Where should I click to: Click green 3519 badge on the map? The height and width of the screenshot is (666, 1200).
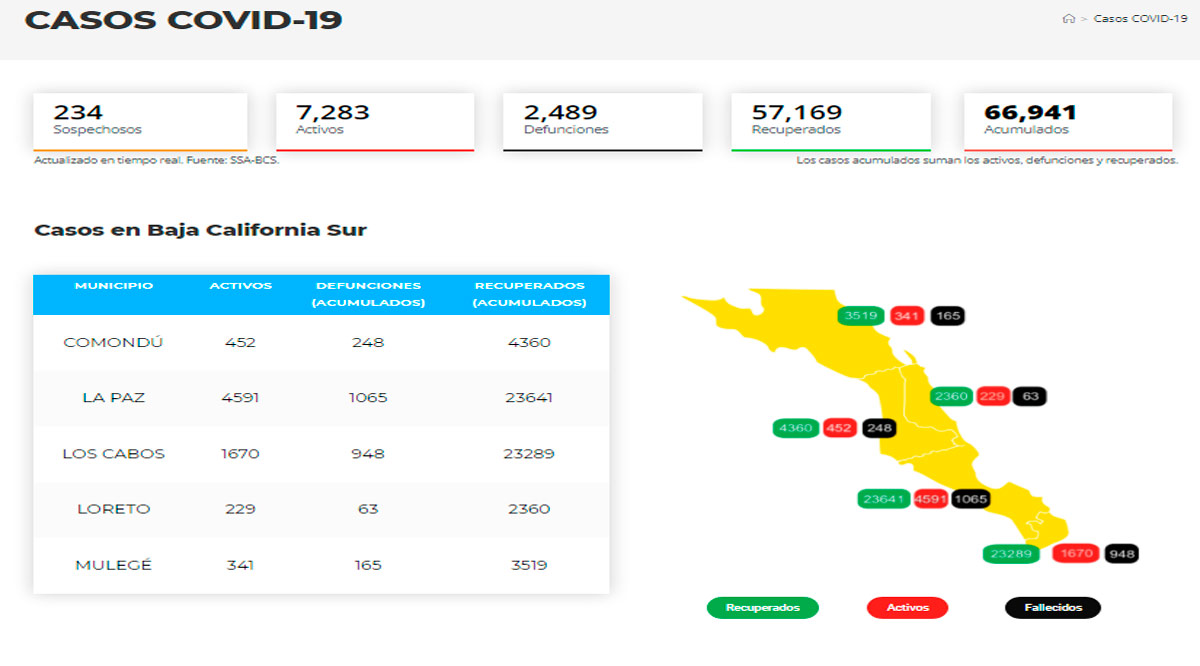click(861, 316)
